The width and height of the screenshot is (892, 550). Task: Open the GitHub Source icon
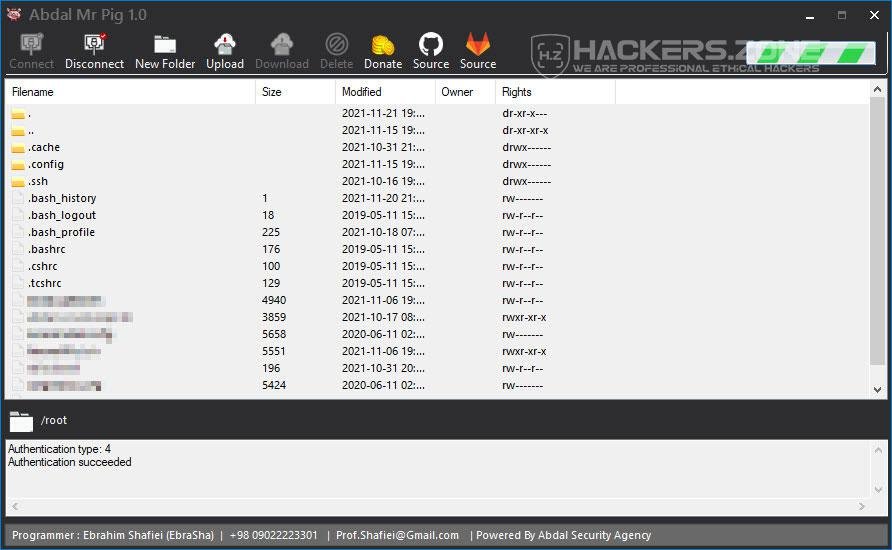click(x=431, y=44)
